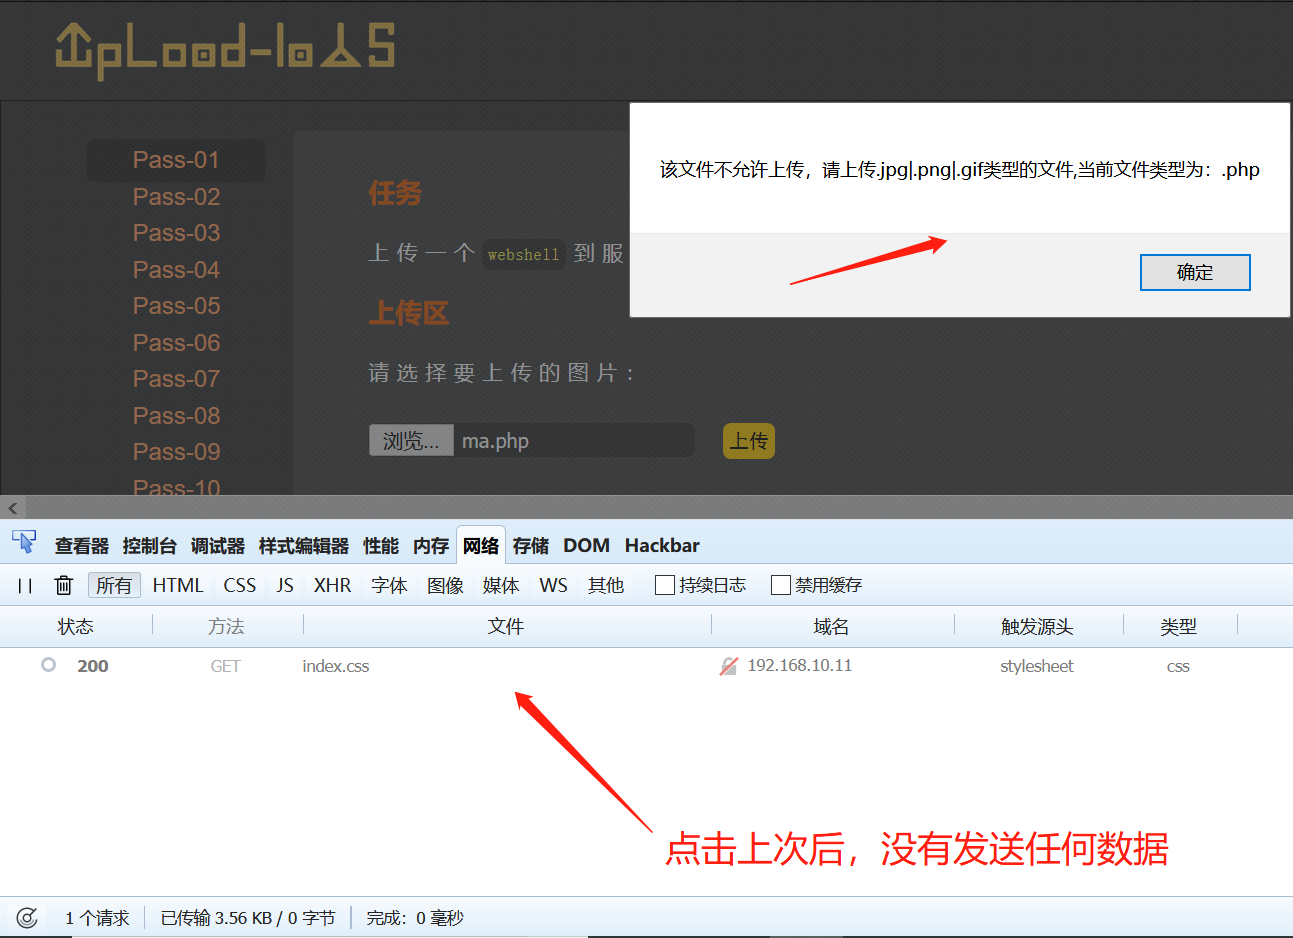Open Pass-07 in the sidebar
This screenshot has height=938, width=1293.
point(176,379)
